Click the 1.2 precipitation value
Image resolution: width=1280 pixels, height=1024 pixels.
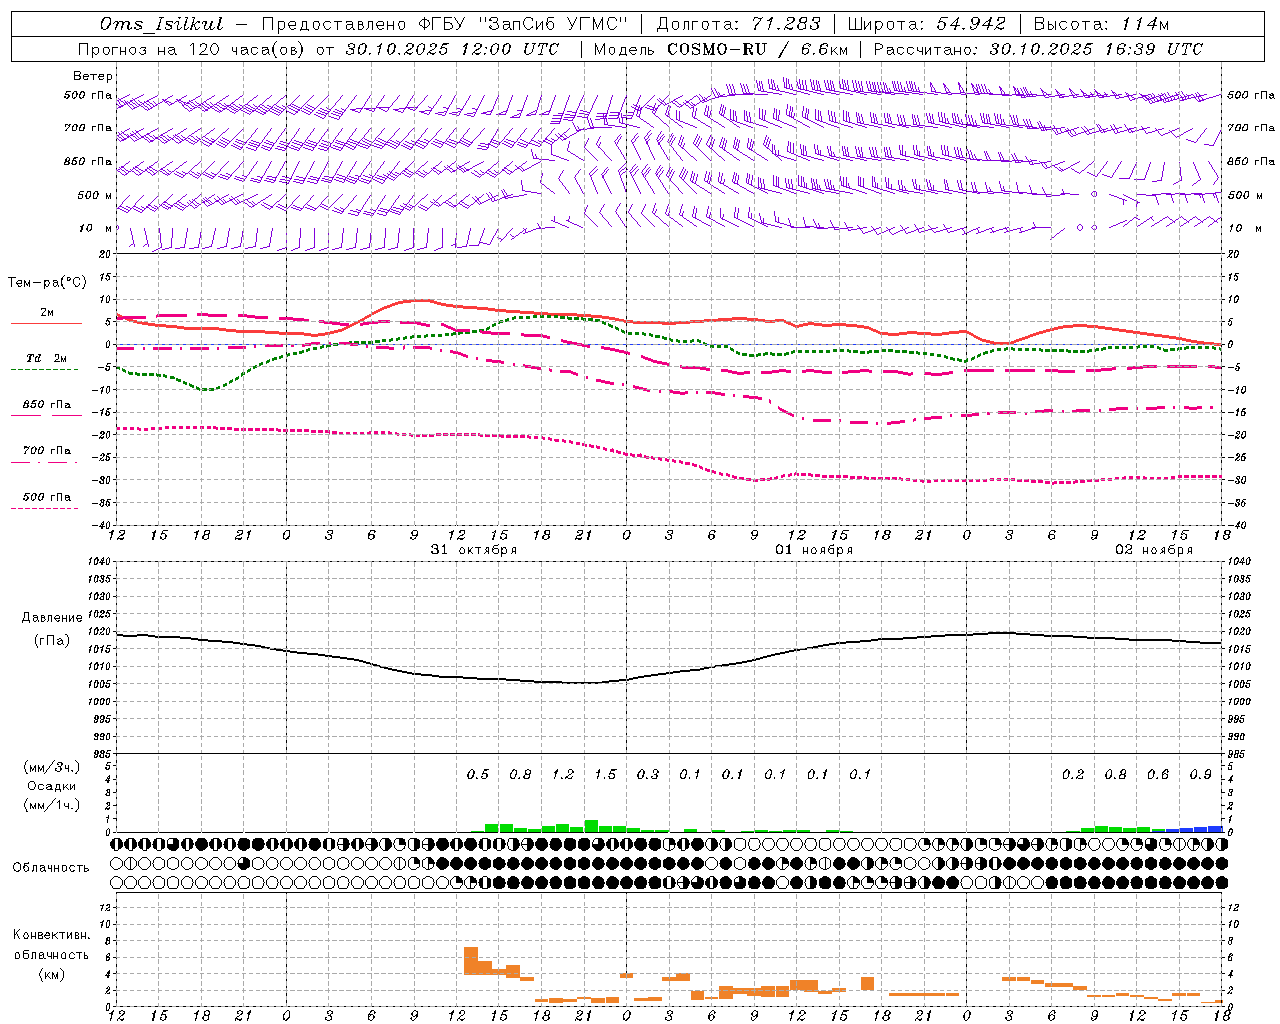(x=563, y=774)
